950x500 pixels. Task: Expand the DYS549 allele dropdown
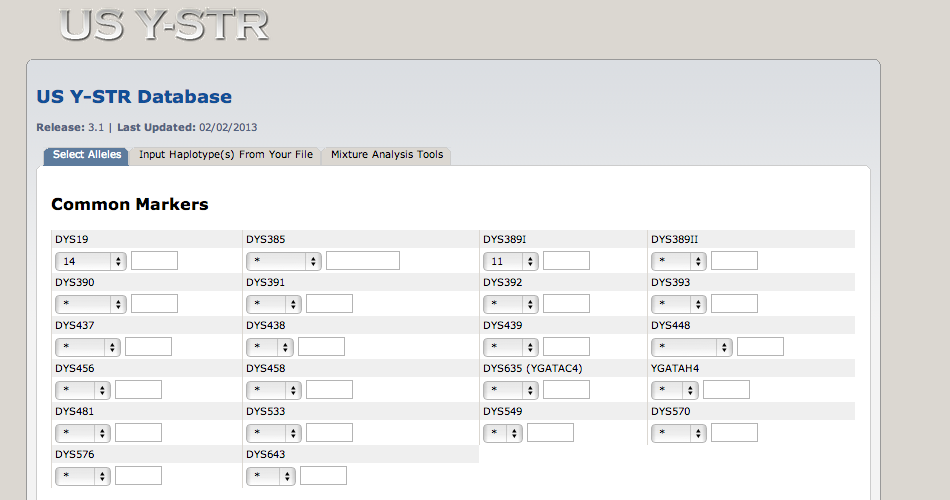point(502,433)
